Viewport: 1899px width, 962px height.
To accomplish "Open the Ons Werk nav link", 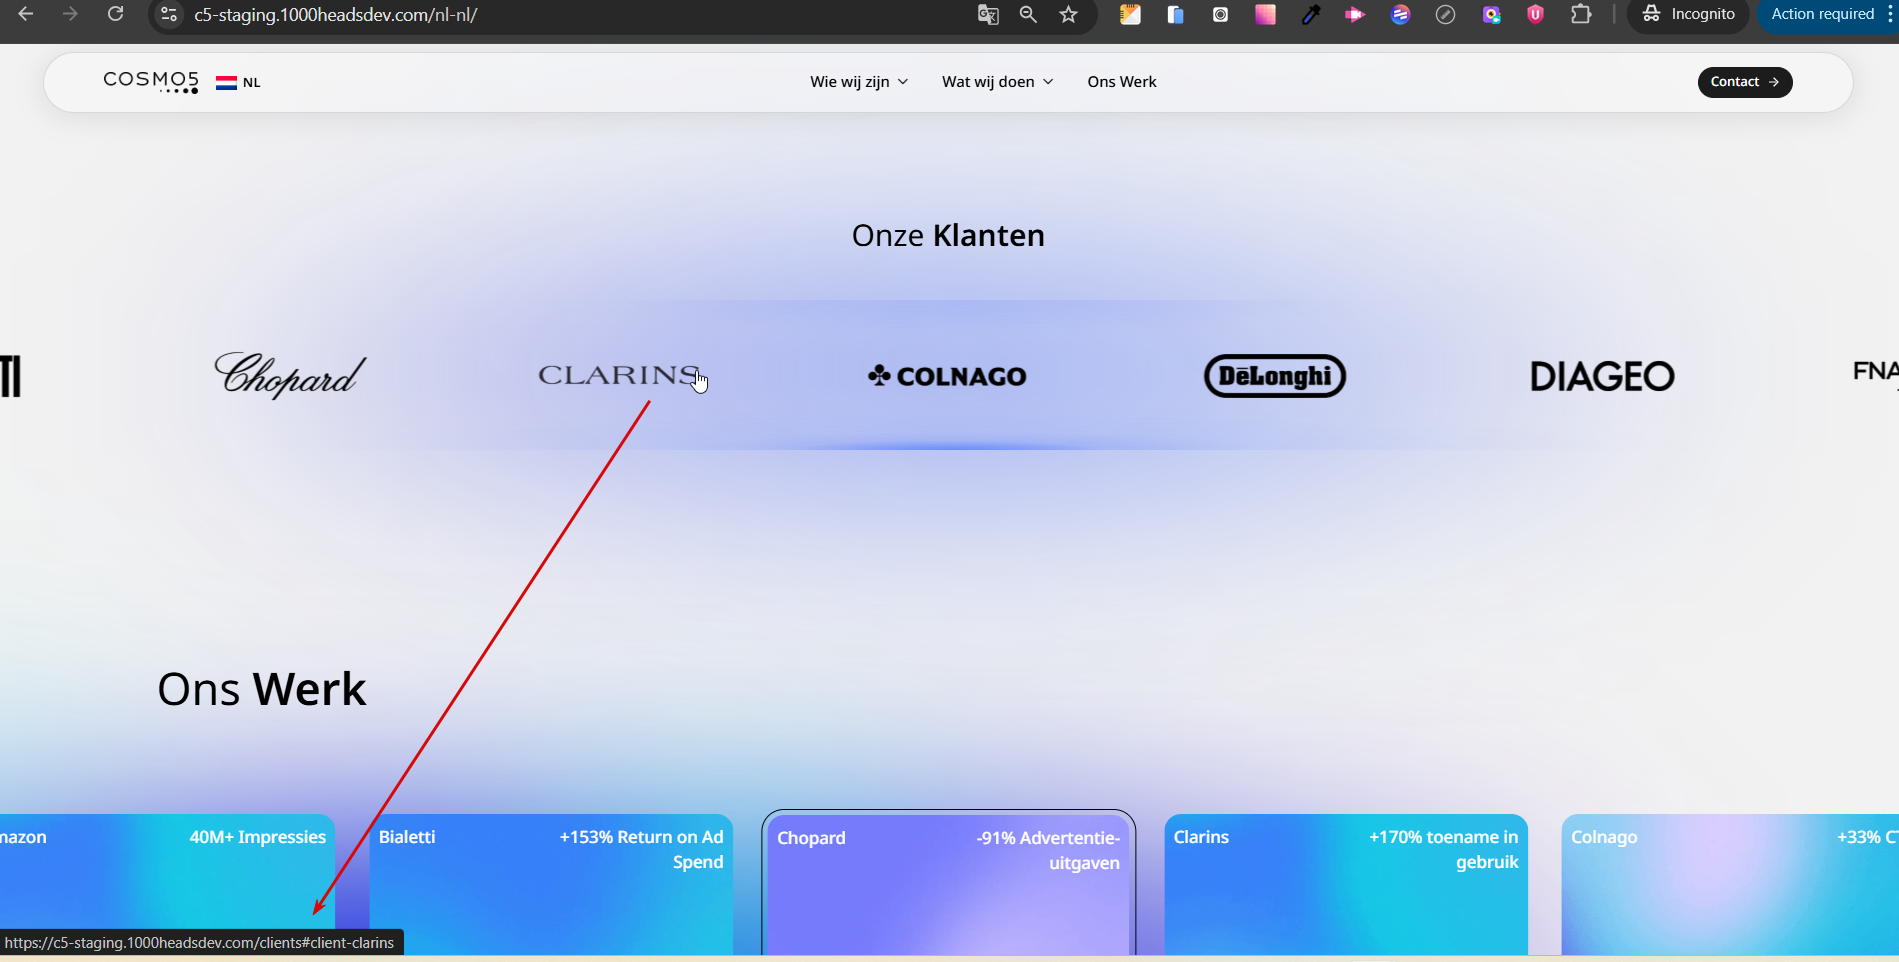I will coord(1122,82).
